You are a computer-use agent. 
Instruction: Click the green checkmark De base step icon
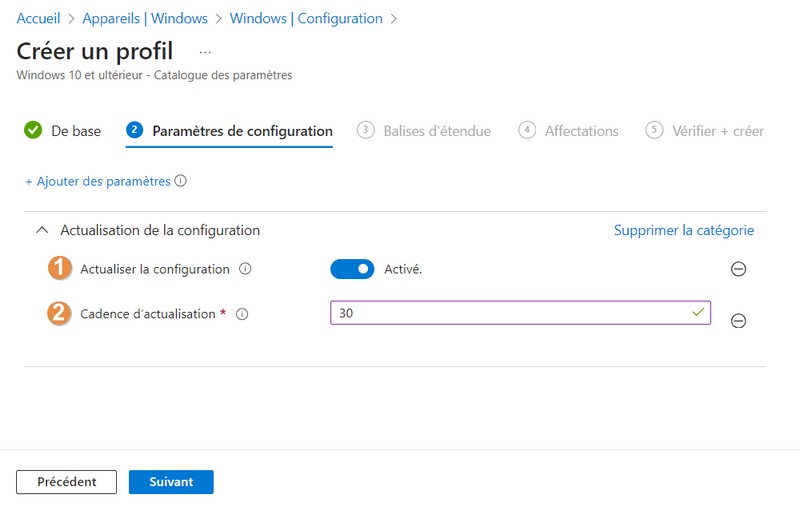pos(32,130)
